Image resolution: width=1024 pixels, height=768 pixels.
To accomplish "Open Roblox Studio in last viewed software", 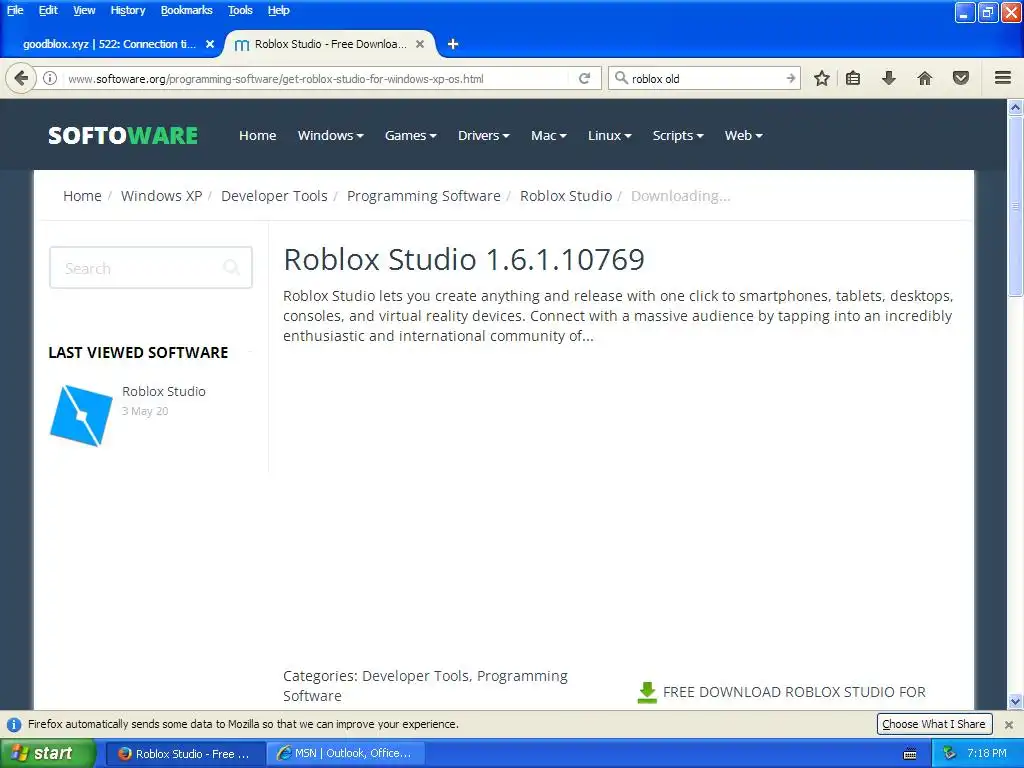I will click(164, 391).
